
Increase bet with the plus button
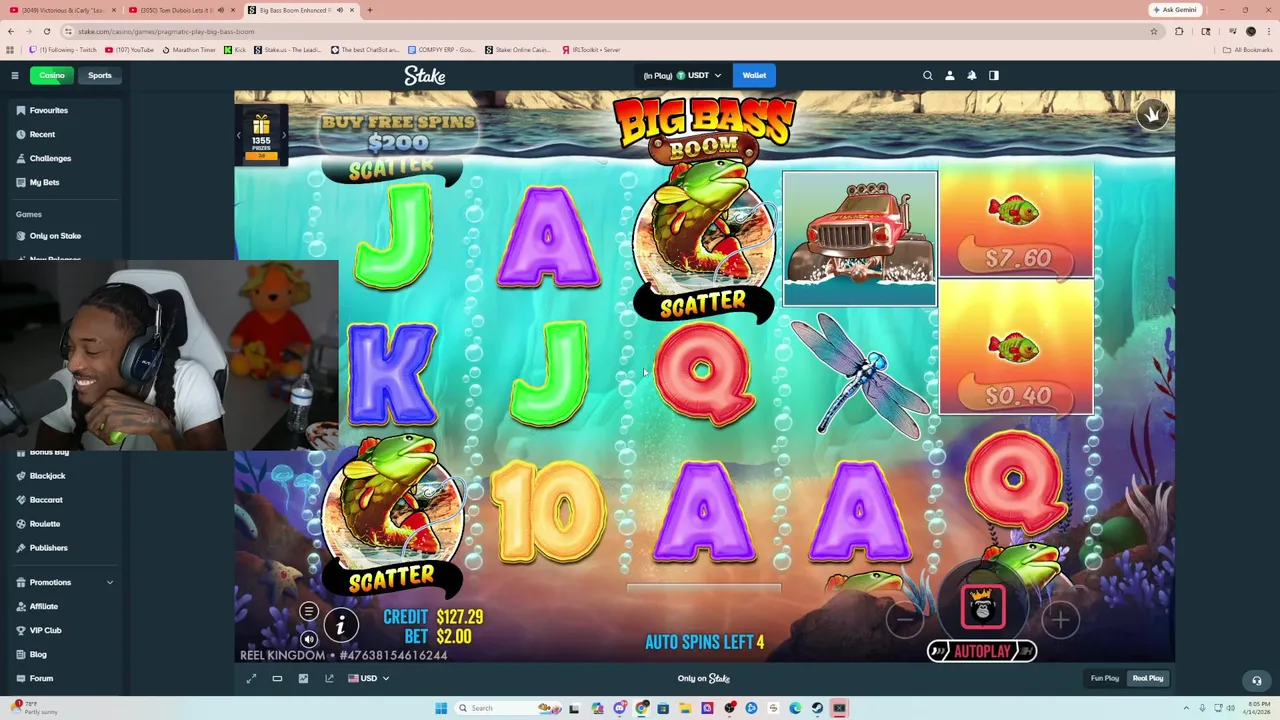[1060, 620]
